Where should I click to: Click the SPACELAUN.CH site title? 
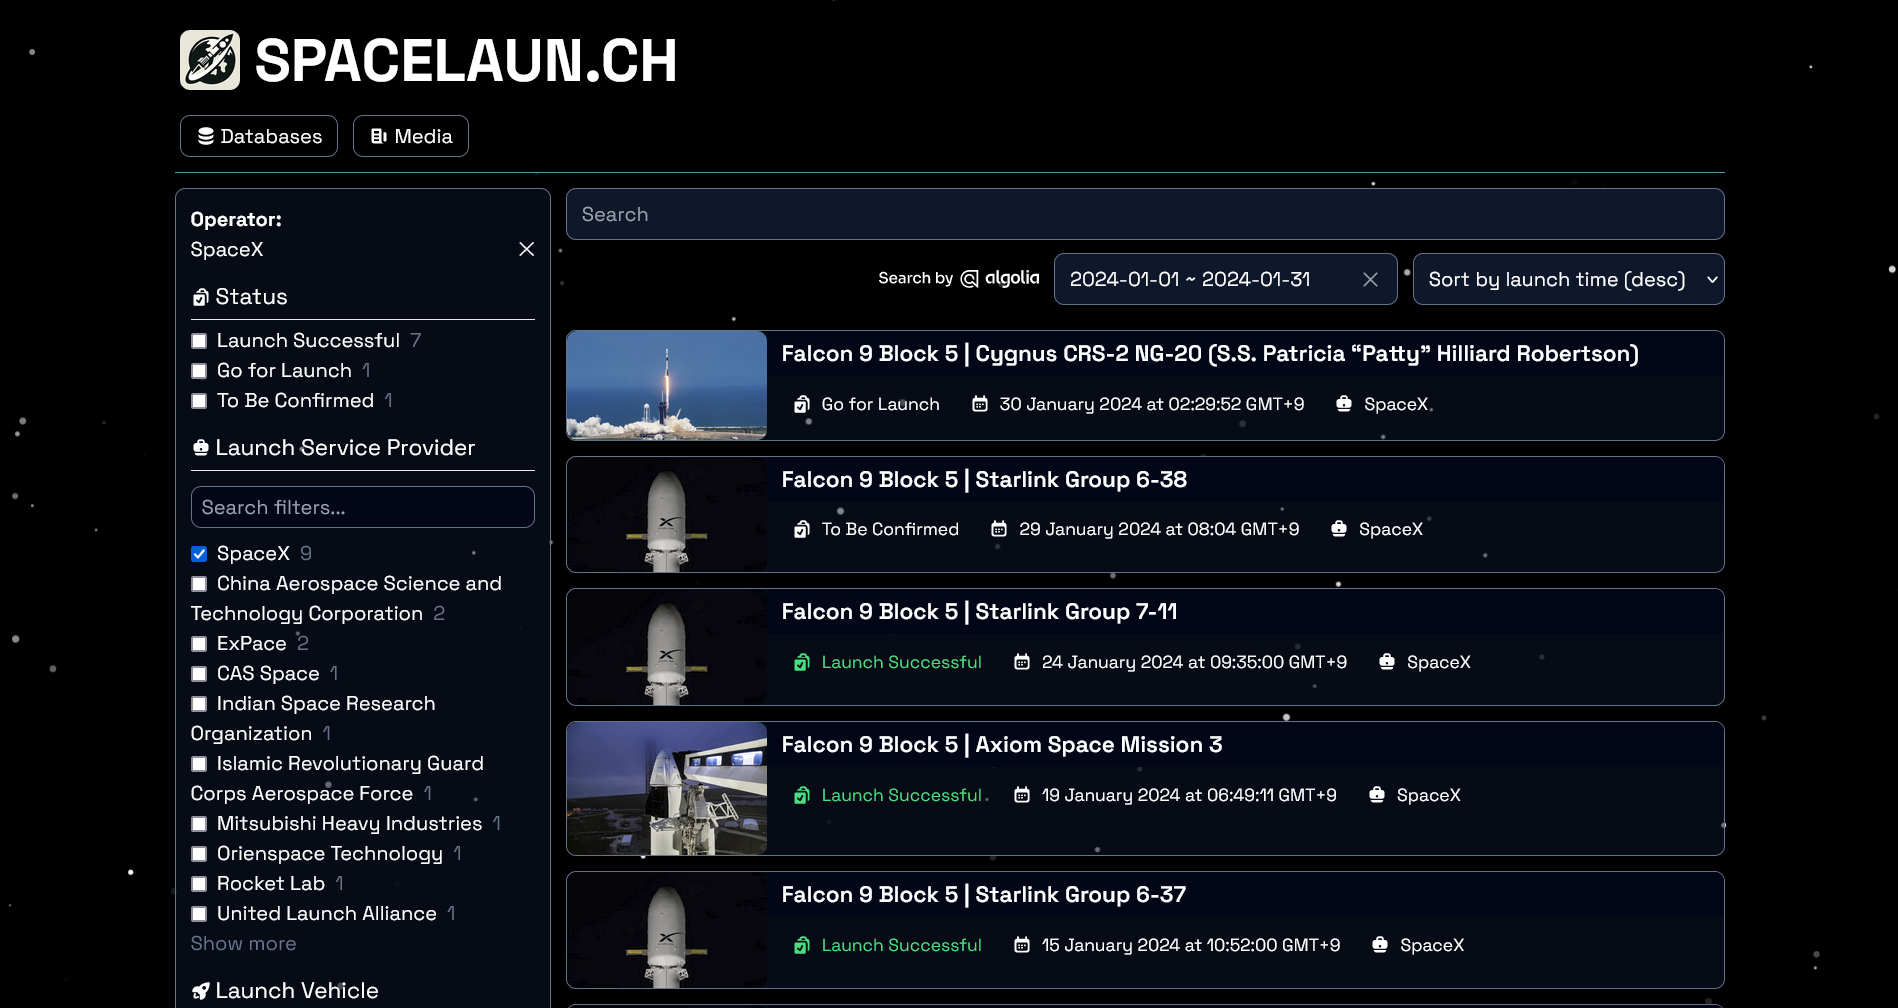[466, 60]
